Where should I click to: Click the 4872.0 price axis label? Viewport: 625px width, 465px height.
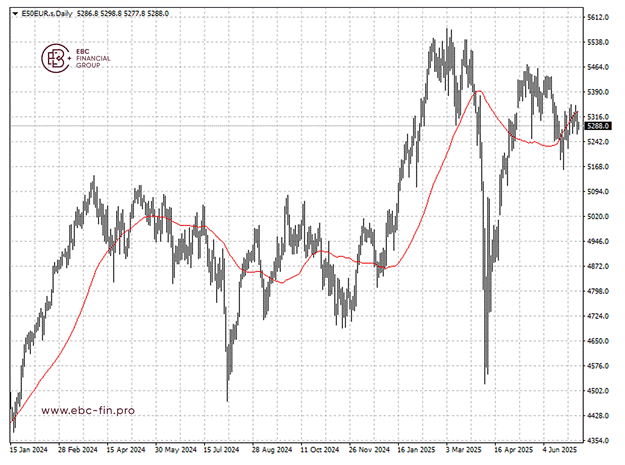tap(598, 266)
